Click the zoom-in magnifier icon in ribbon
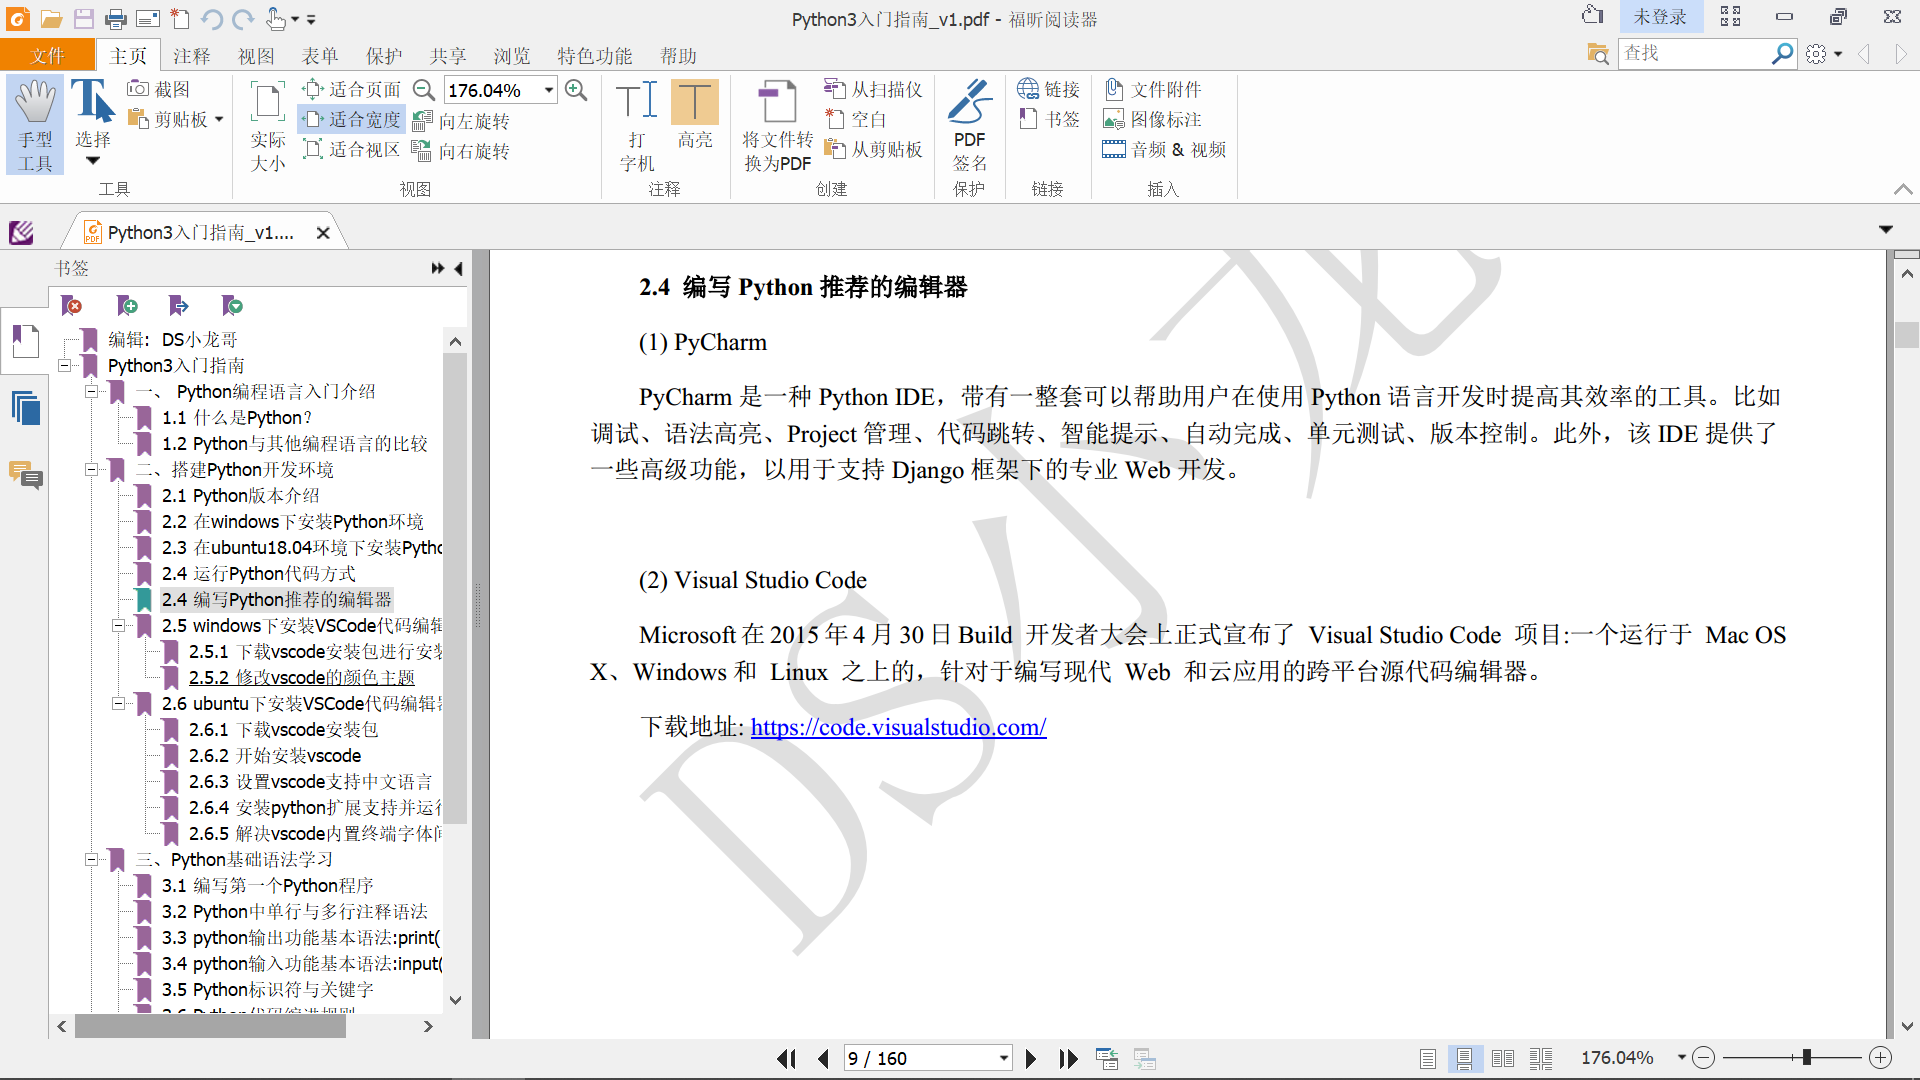 (x=576, y=90)
